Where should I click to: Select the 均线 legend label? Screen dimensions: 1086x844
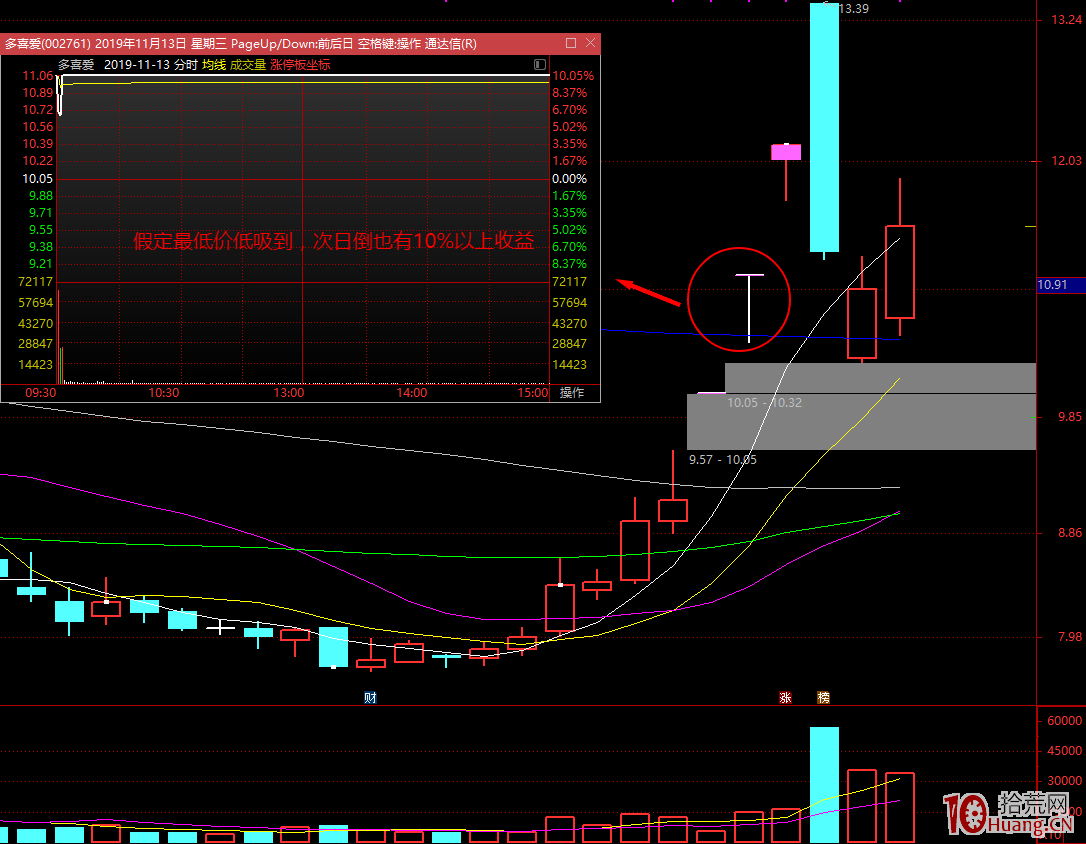click(x=214, y=64)
